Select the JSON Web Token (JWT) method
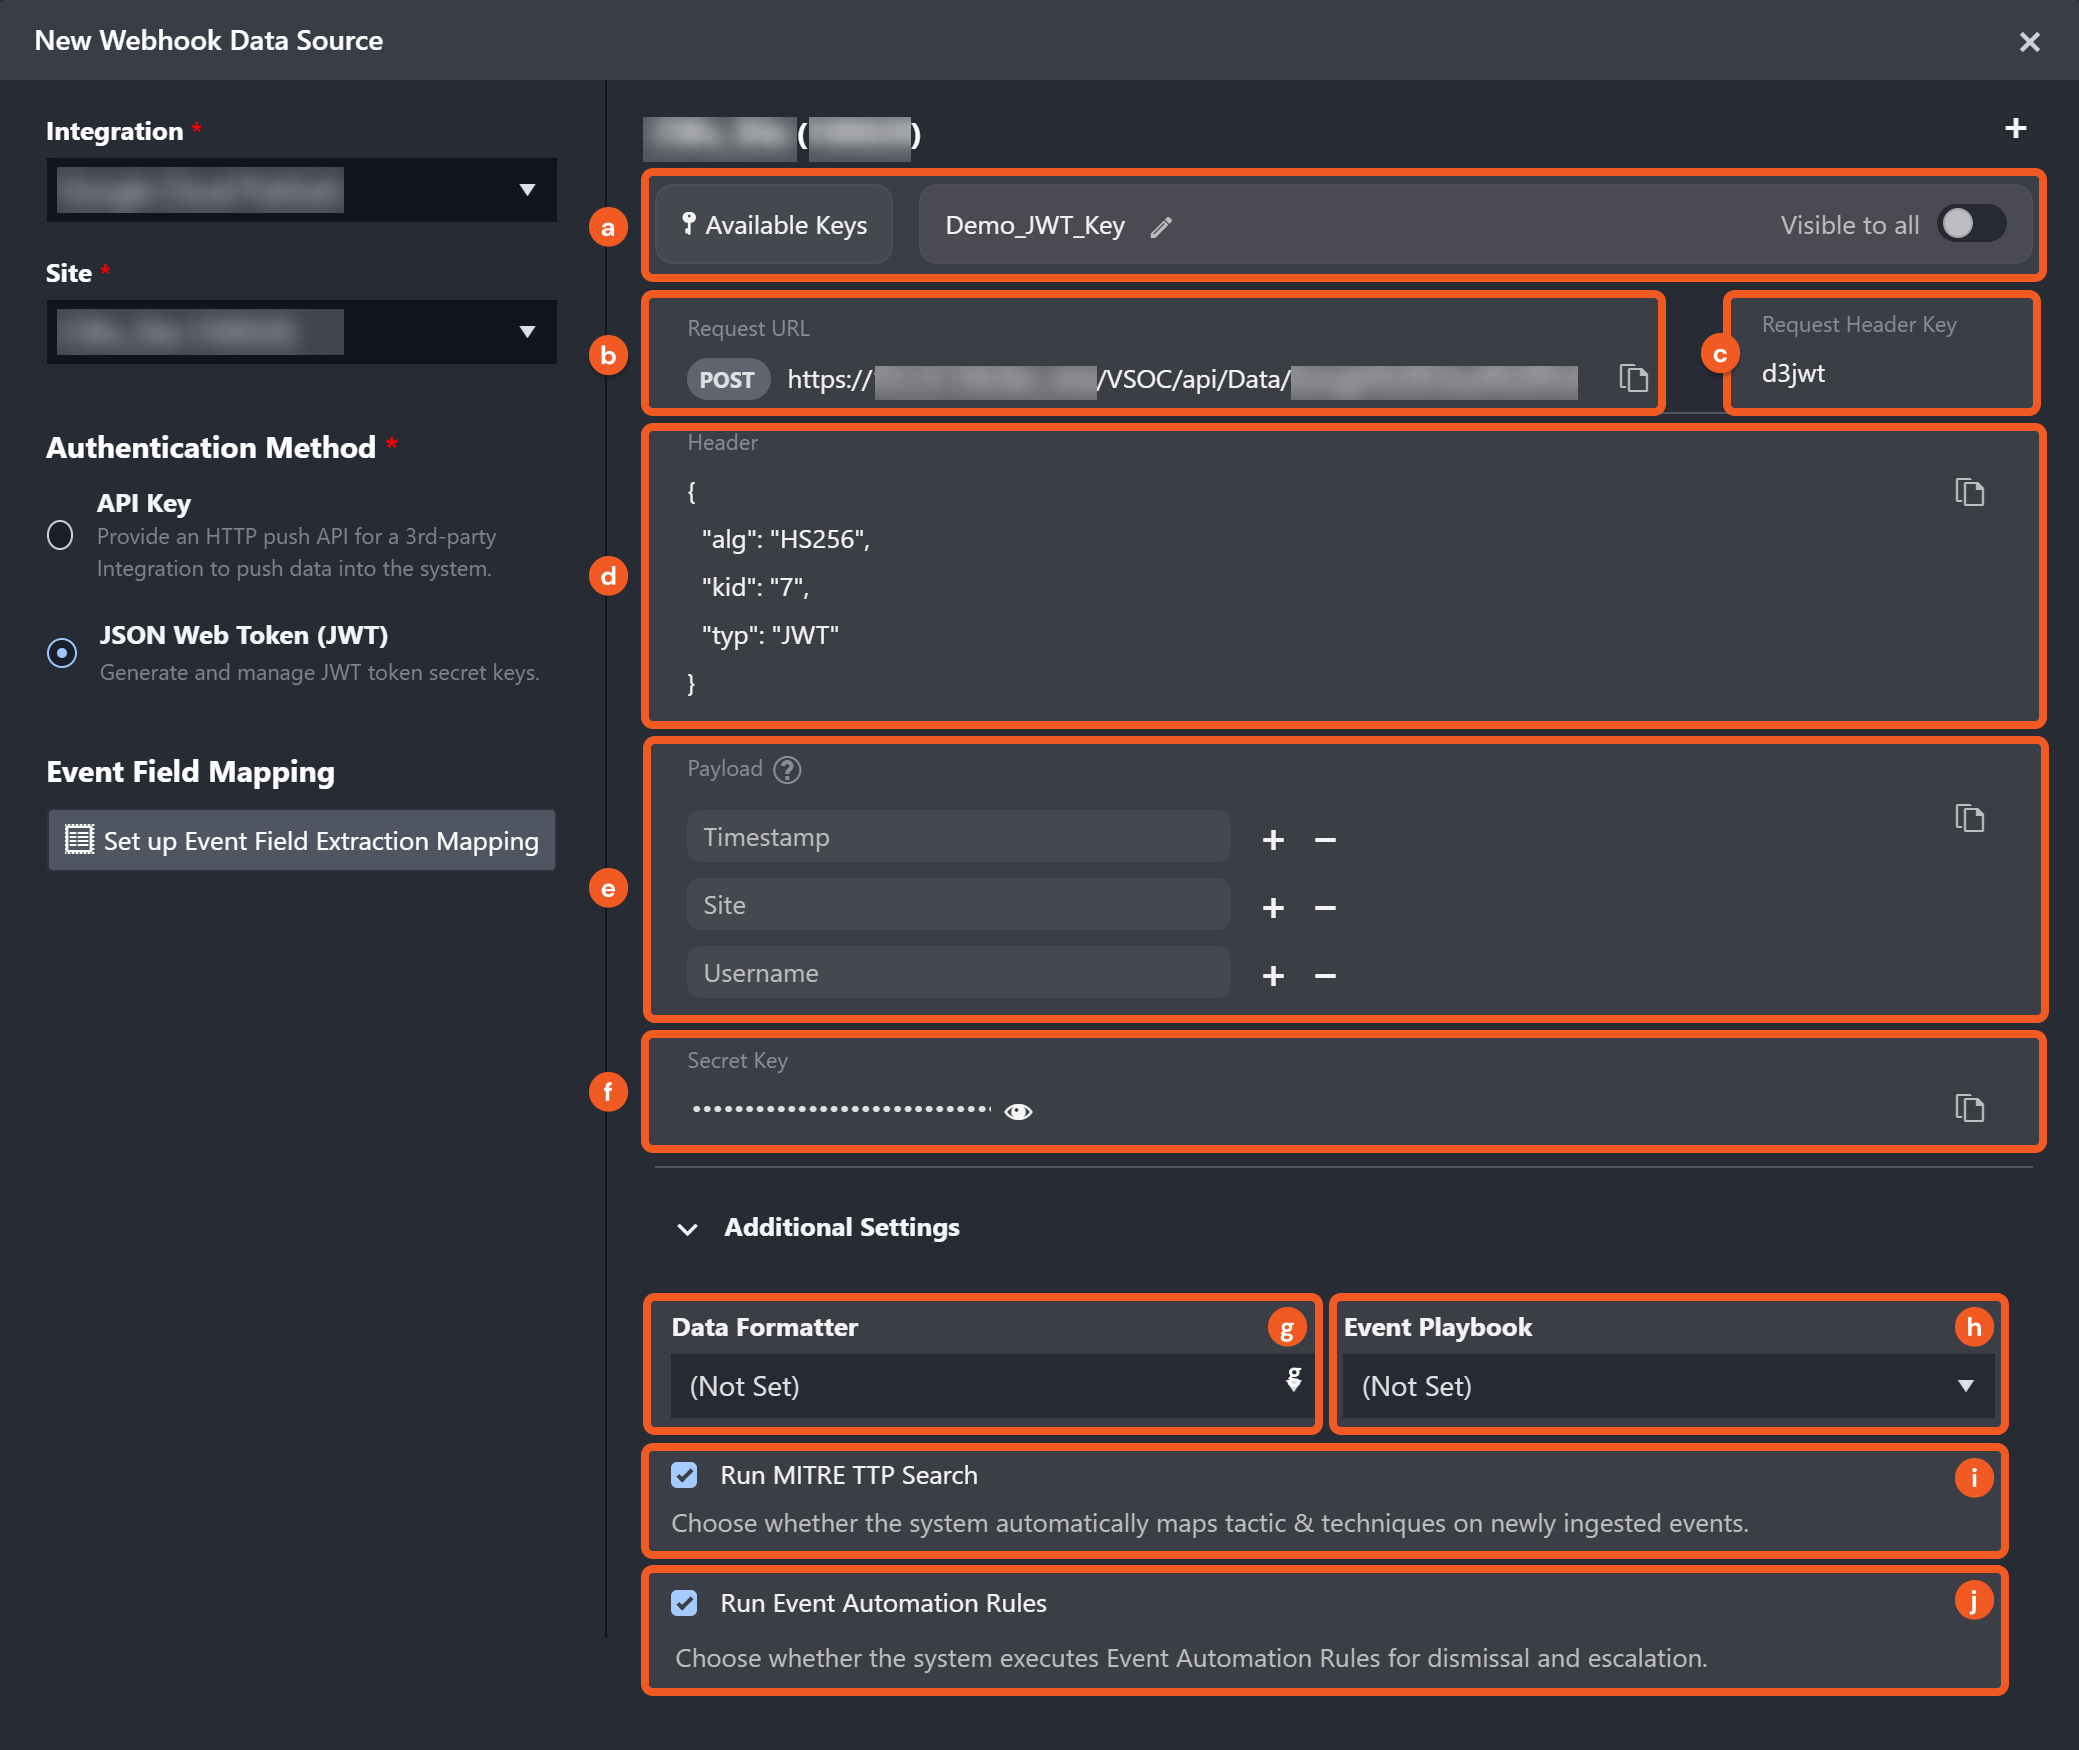This screenshot has height=1750, width=2079. click(61, 652)
